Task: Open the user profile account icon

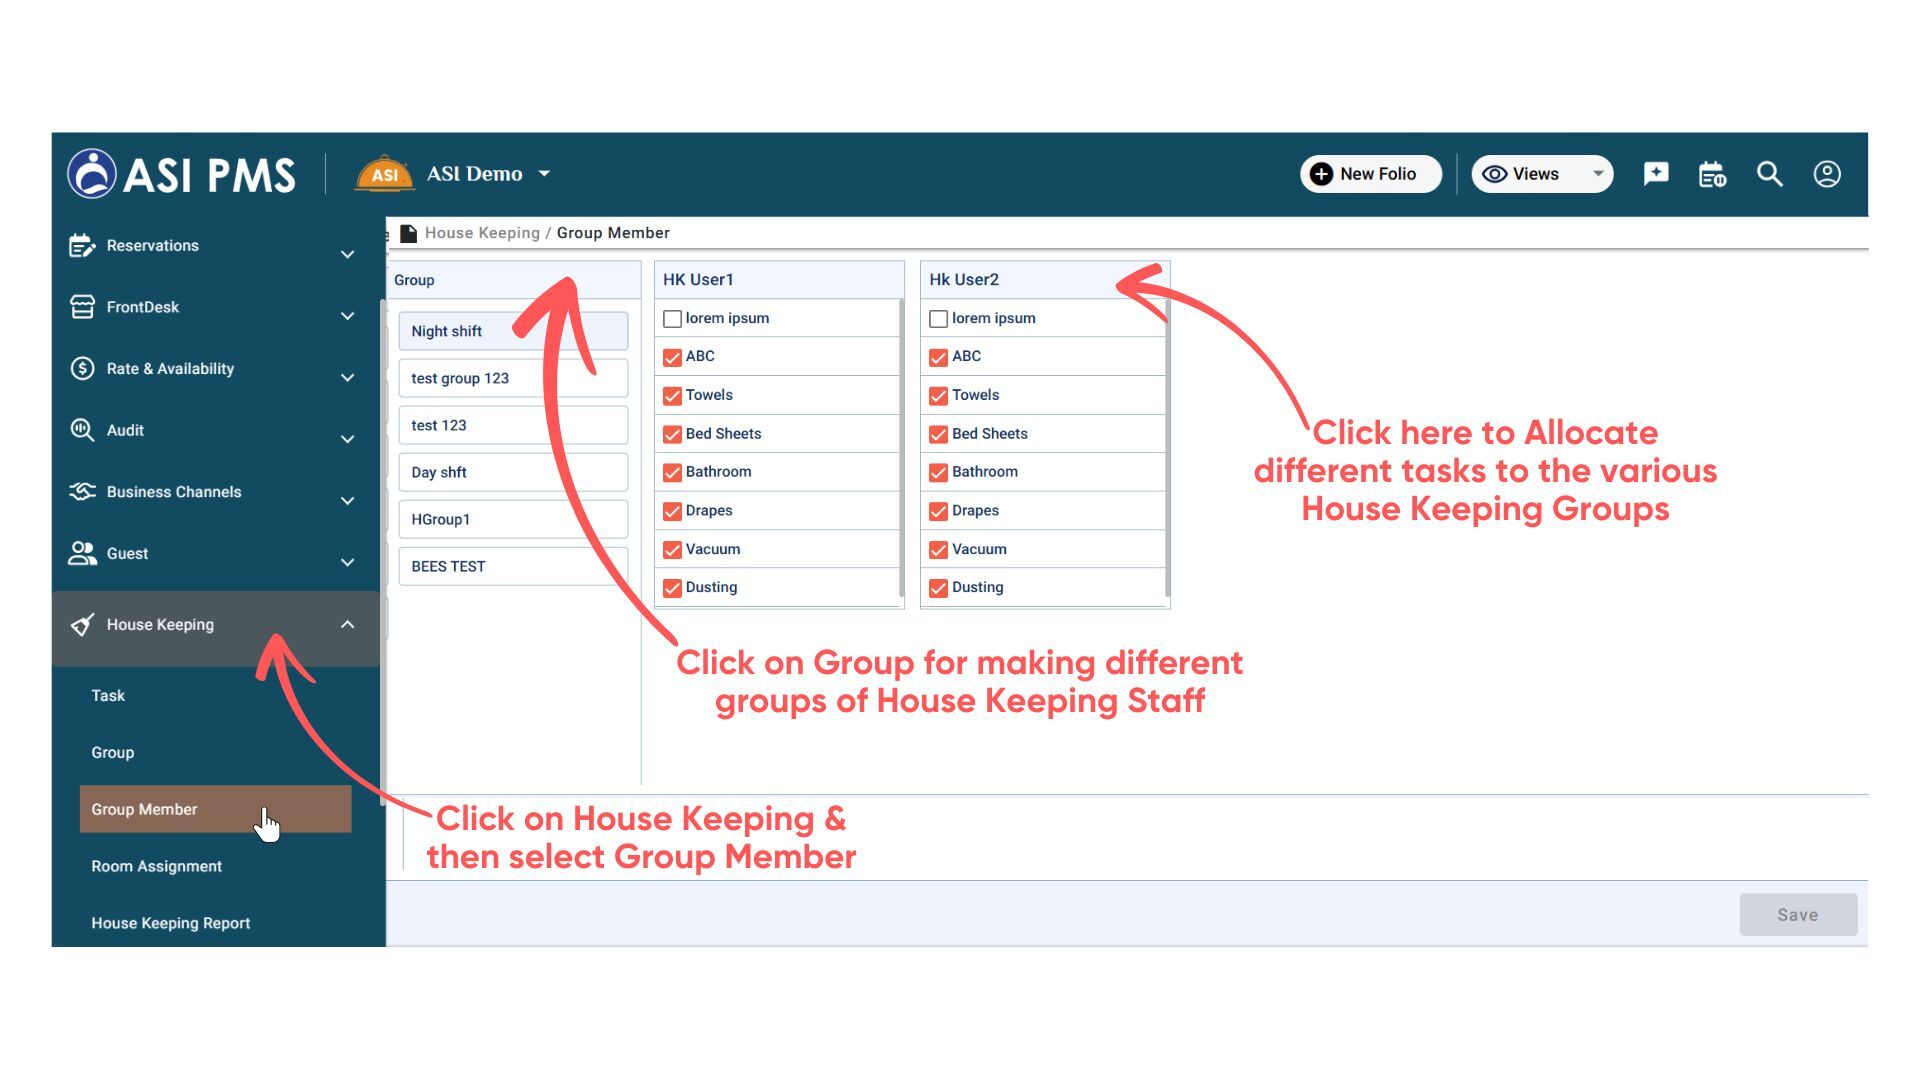Action: tap(1827, 174)
